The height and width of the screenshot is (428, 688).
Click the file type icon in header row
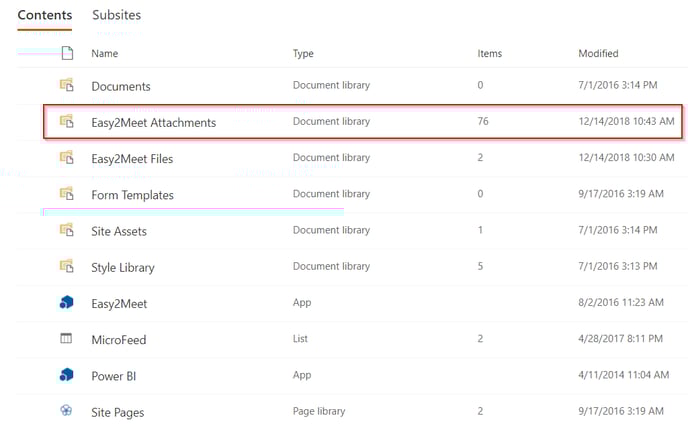click(67, 53)
